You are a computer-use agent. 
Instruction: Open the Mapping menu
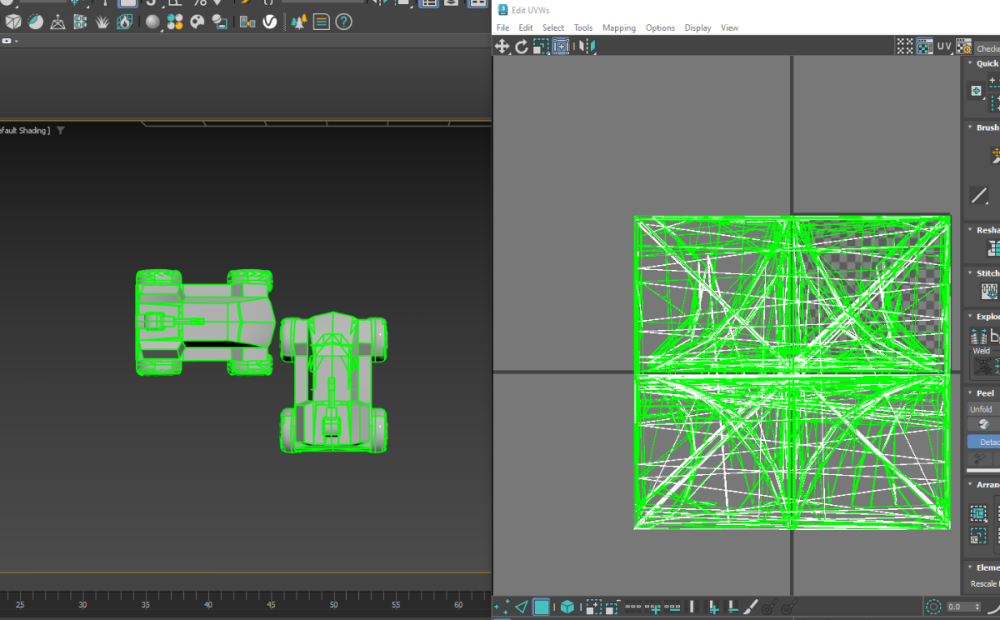(x=618, y=28)
